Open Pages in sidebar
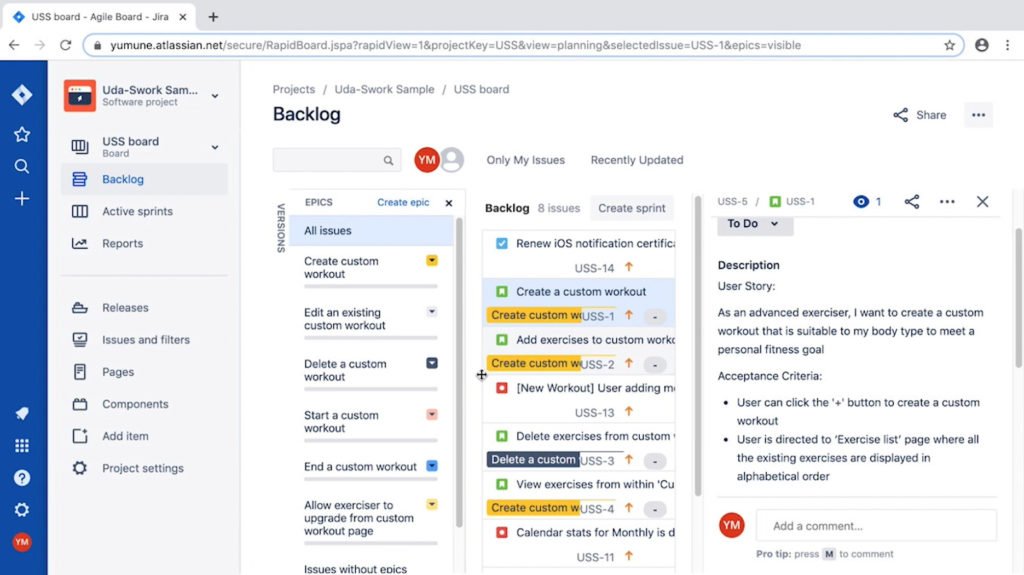 point(144,372)
